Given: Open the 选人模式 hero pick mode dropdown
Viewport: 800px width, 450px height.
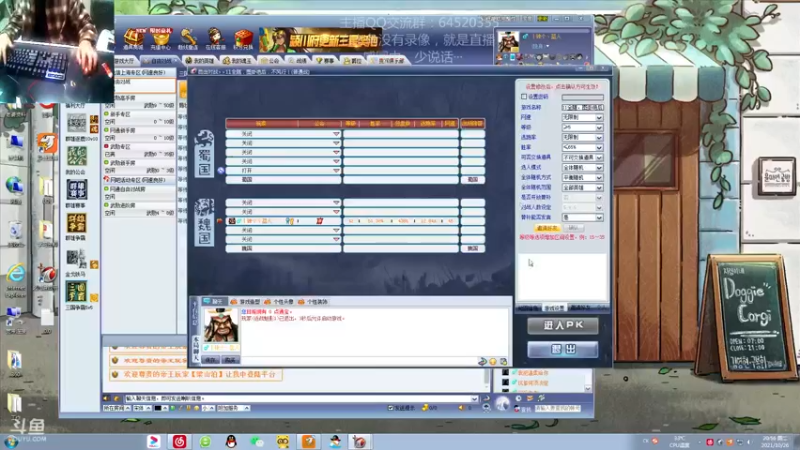Looking at the screenshot, I should (x=583, y=167).
